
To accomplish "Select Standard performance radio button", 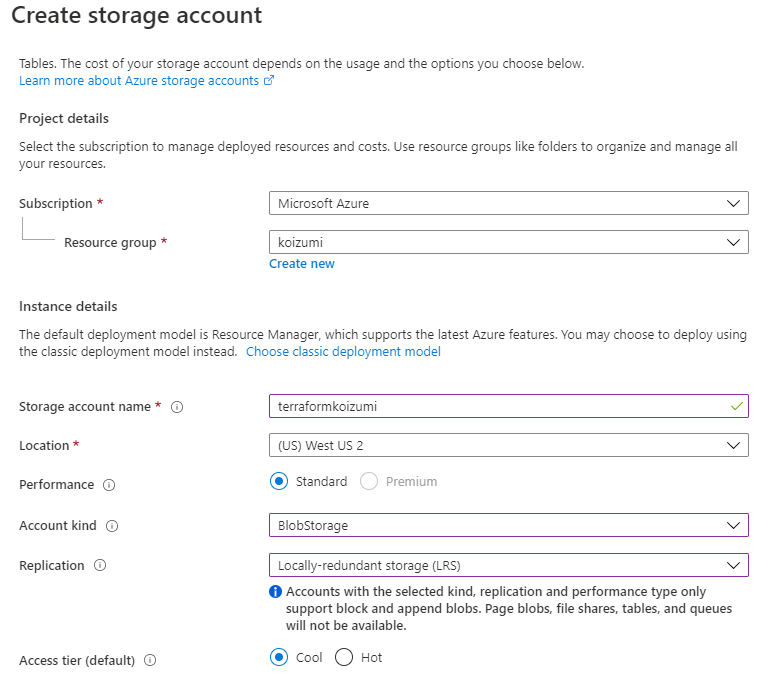I will (x=279, y=482).
